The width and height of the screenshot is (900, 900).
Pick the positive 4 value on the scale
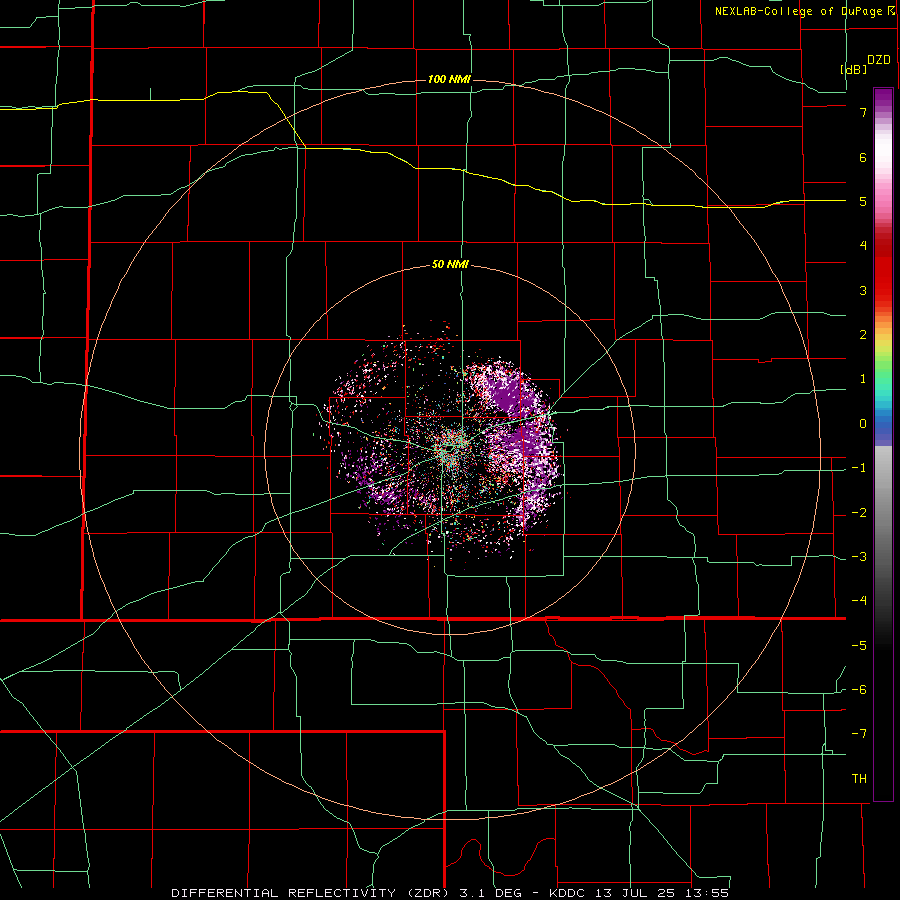(x=863, y=246)
